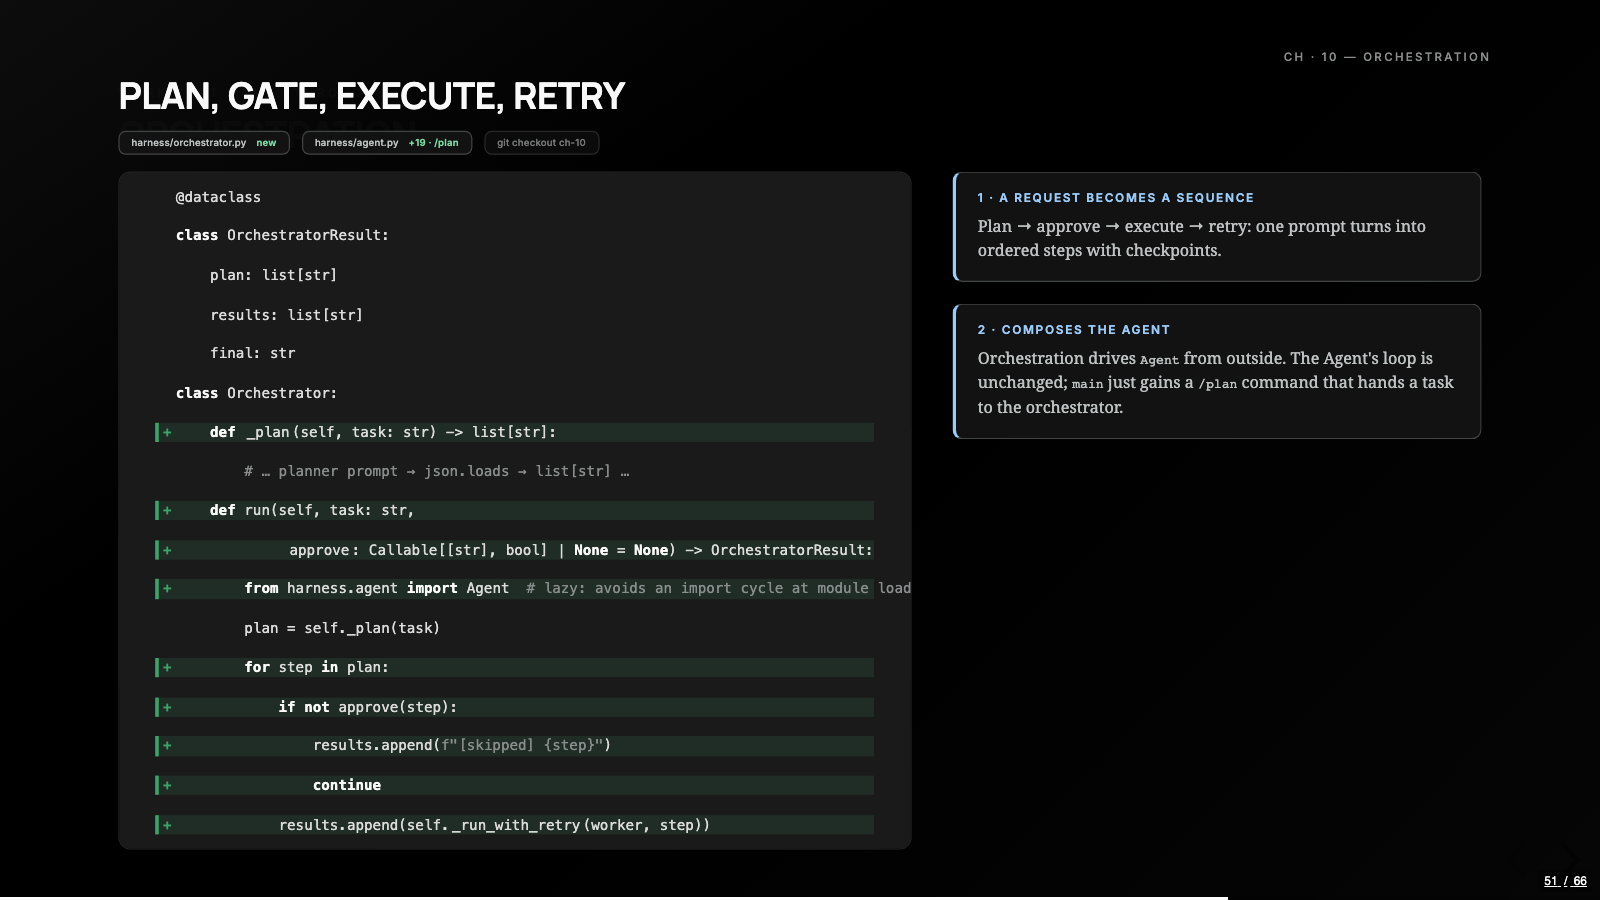Viewport: 1600px width, 900px height.
Task: Click the "continue" statement line
Action: (515, 785)
